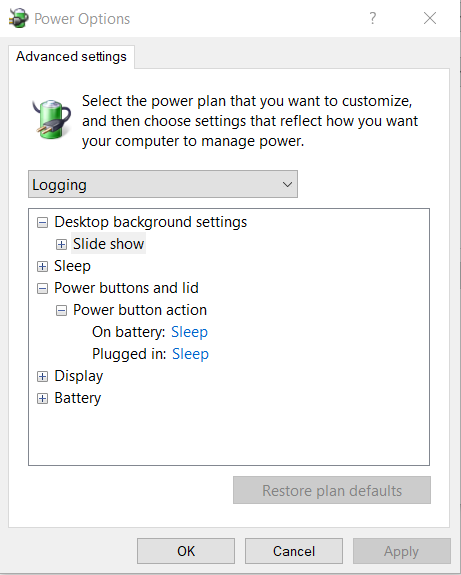Collapse Desktop background settings node

(x=43, y=222)
